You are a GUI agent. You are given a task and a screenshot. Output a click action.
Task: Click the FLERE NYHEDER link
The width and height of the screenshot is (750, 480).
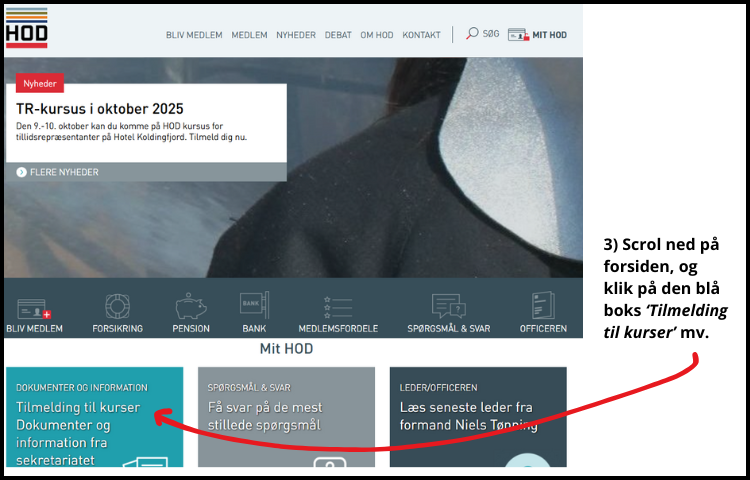[x=64, y=172]
